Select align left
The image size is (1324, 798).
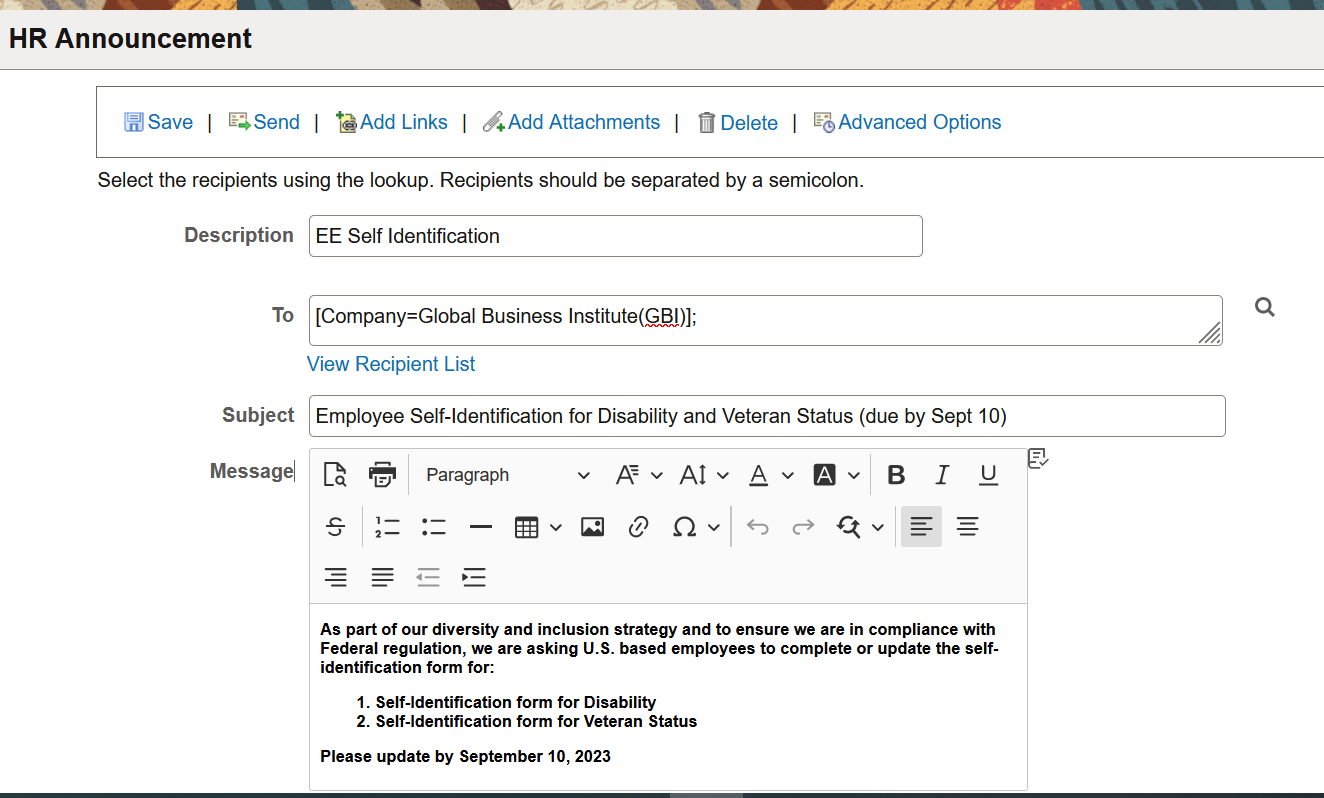921,527
